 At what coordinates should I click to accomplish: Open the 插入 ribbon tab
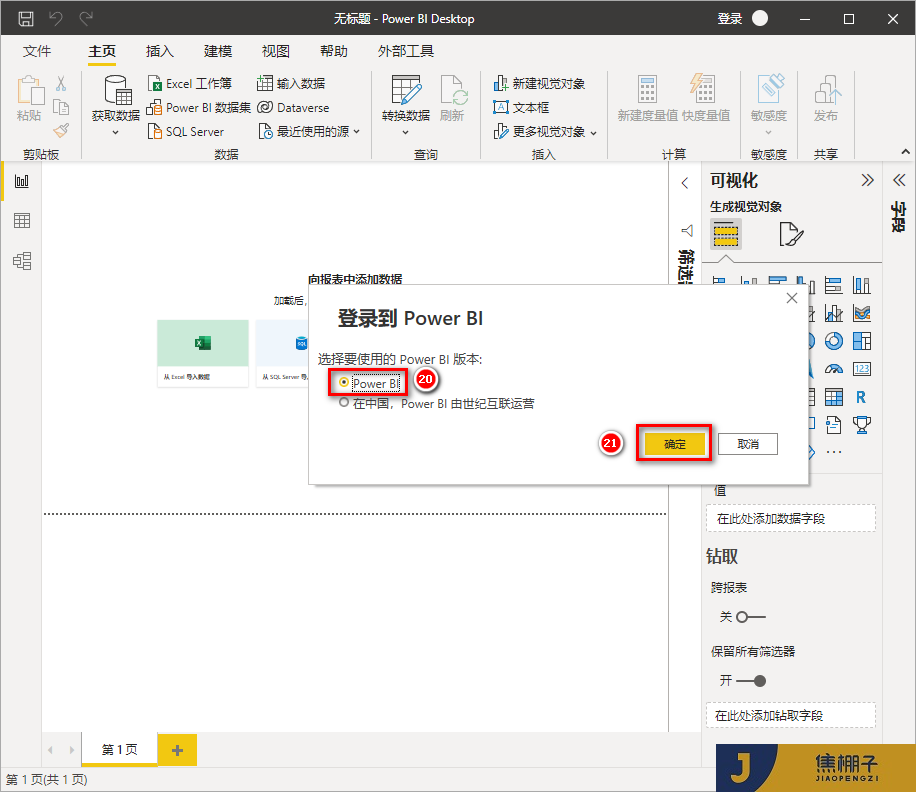click(159, 51)
